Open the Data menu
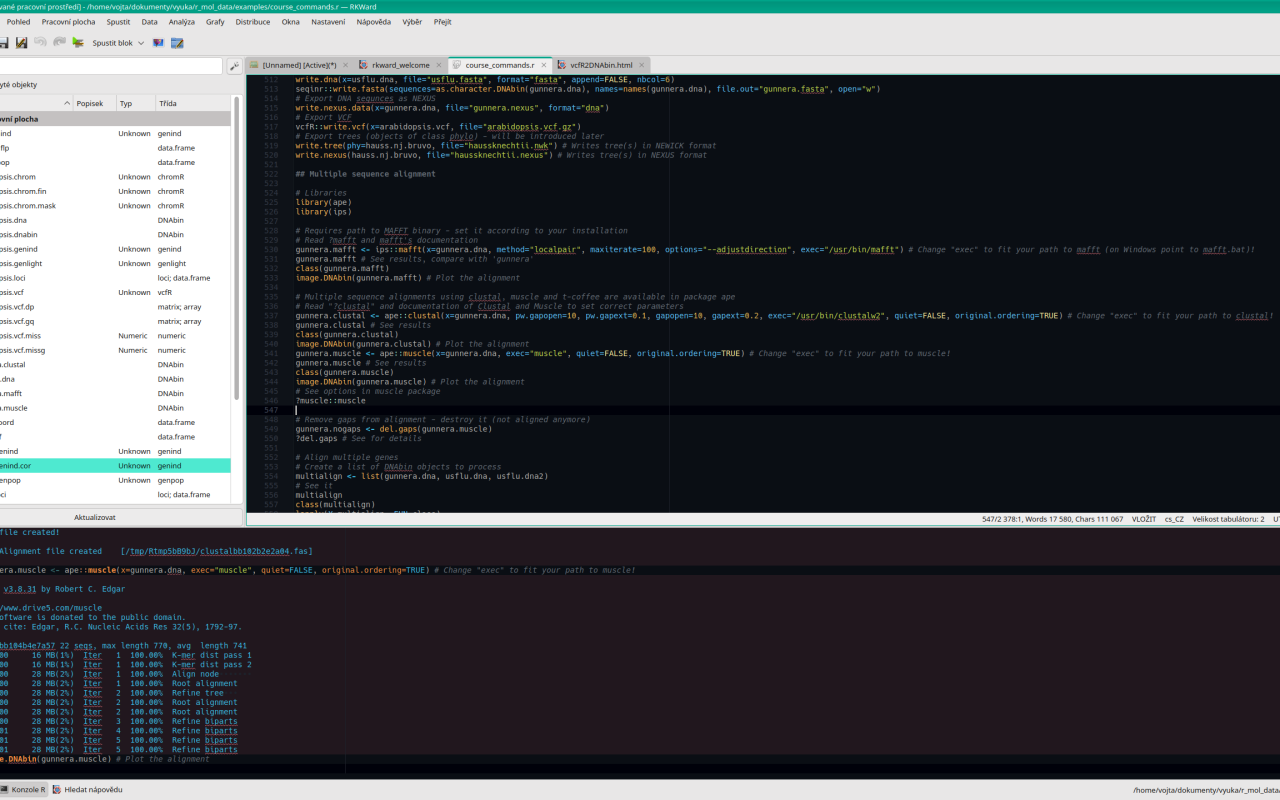Screen dimensions: 1280x800 point(149,21)
